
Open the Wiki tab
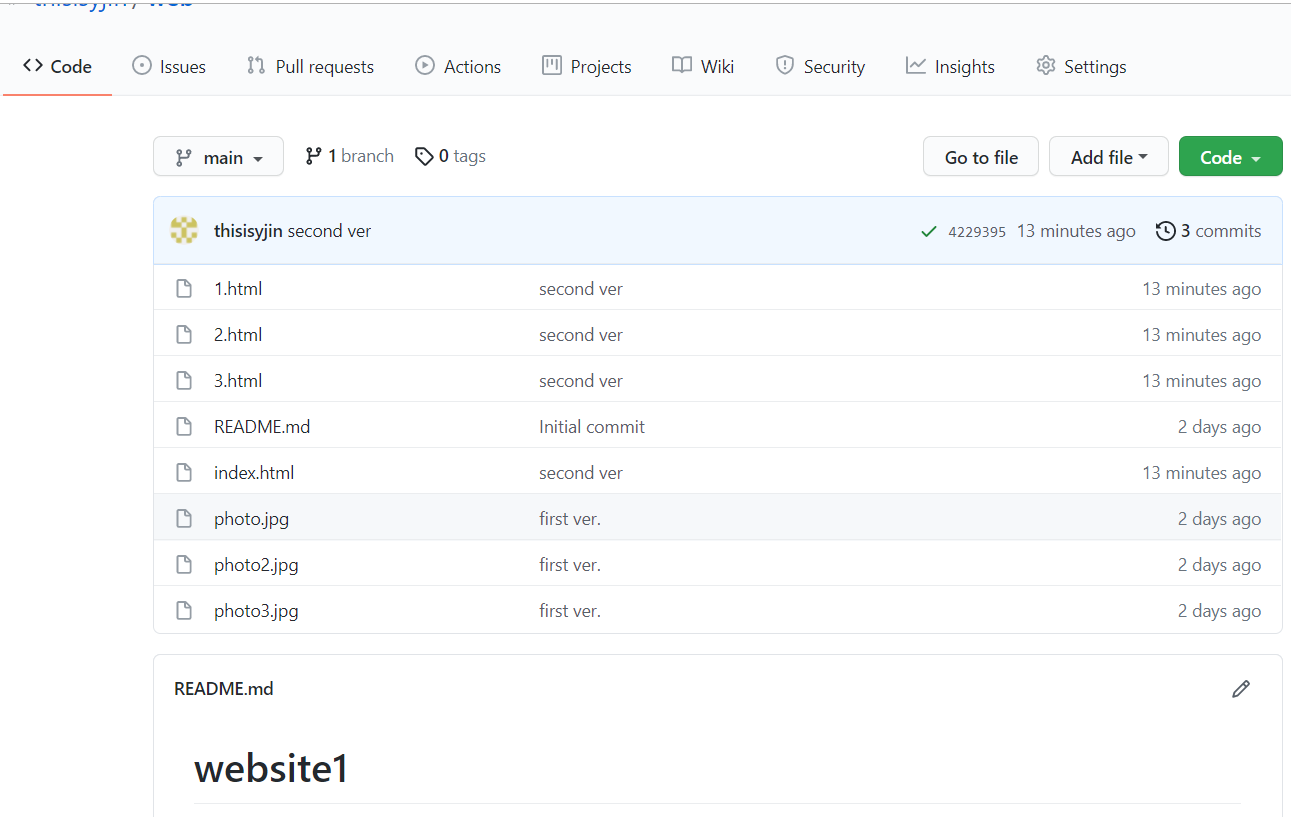point(703,67)
